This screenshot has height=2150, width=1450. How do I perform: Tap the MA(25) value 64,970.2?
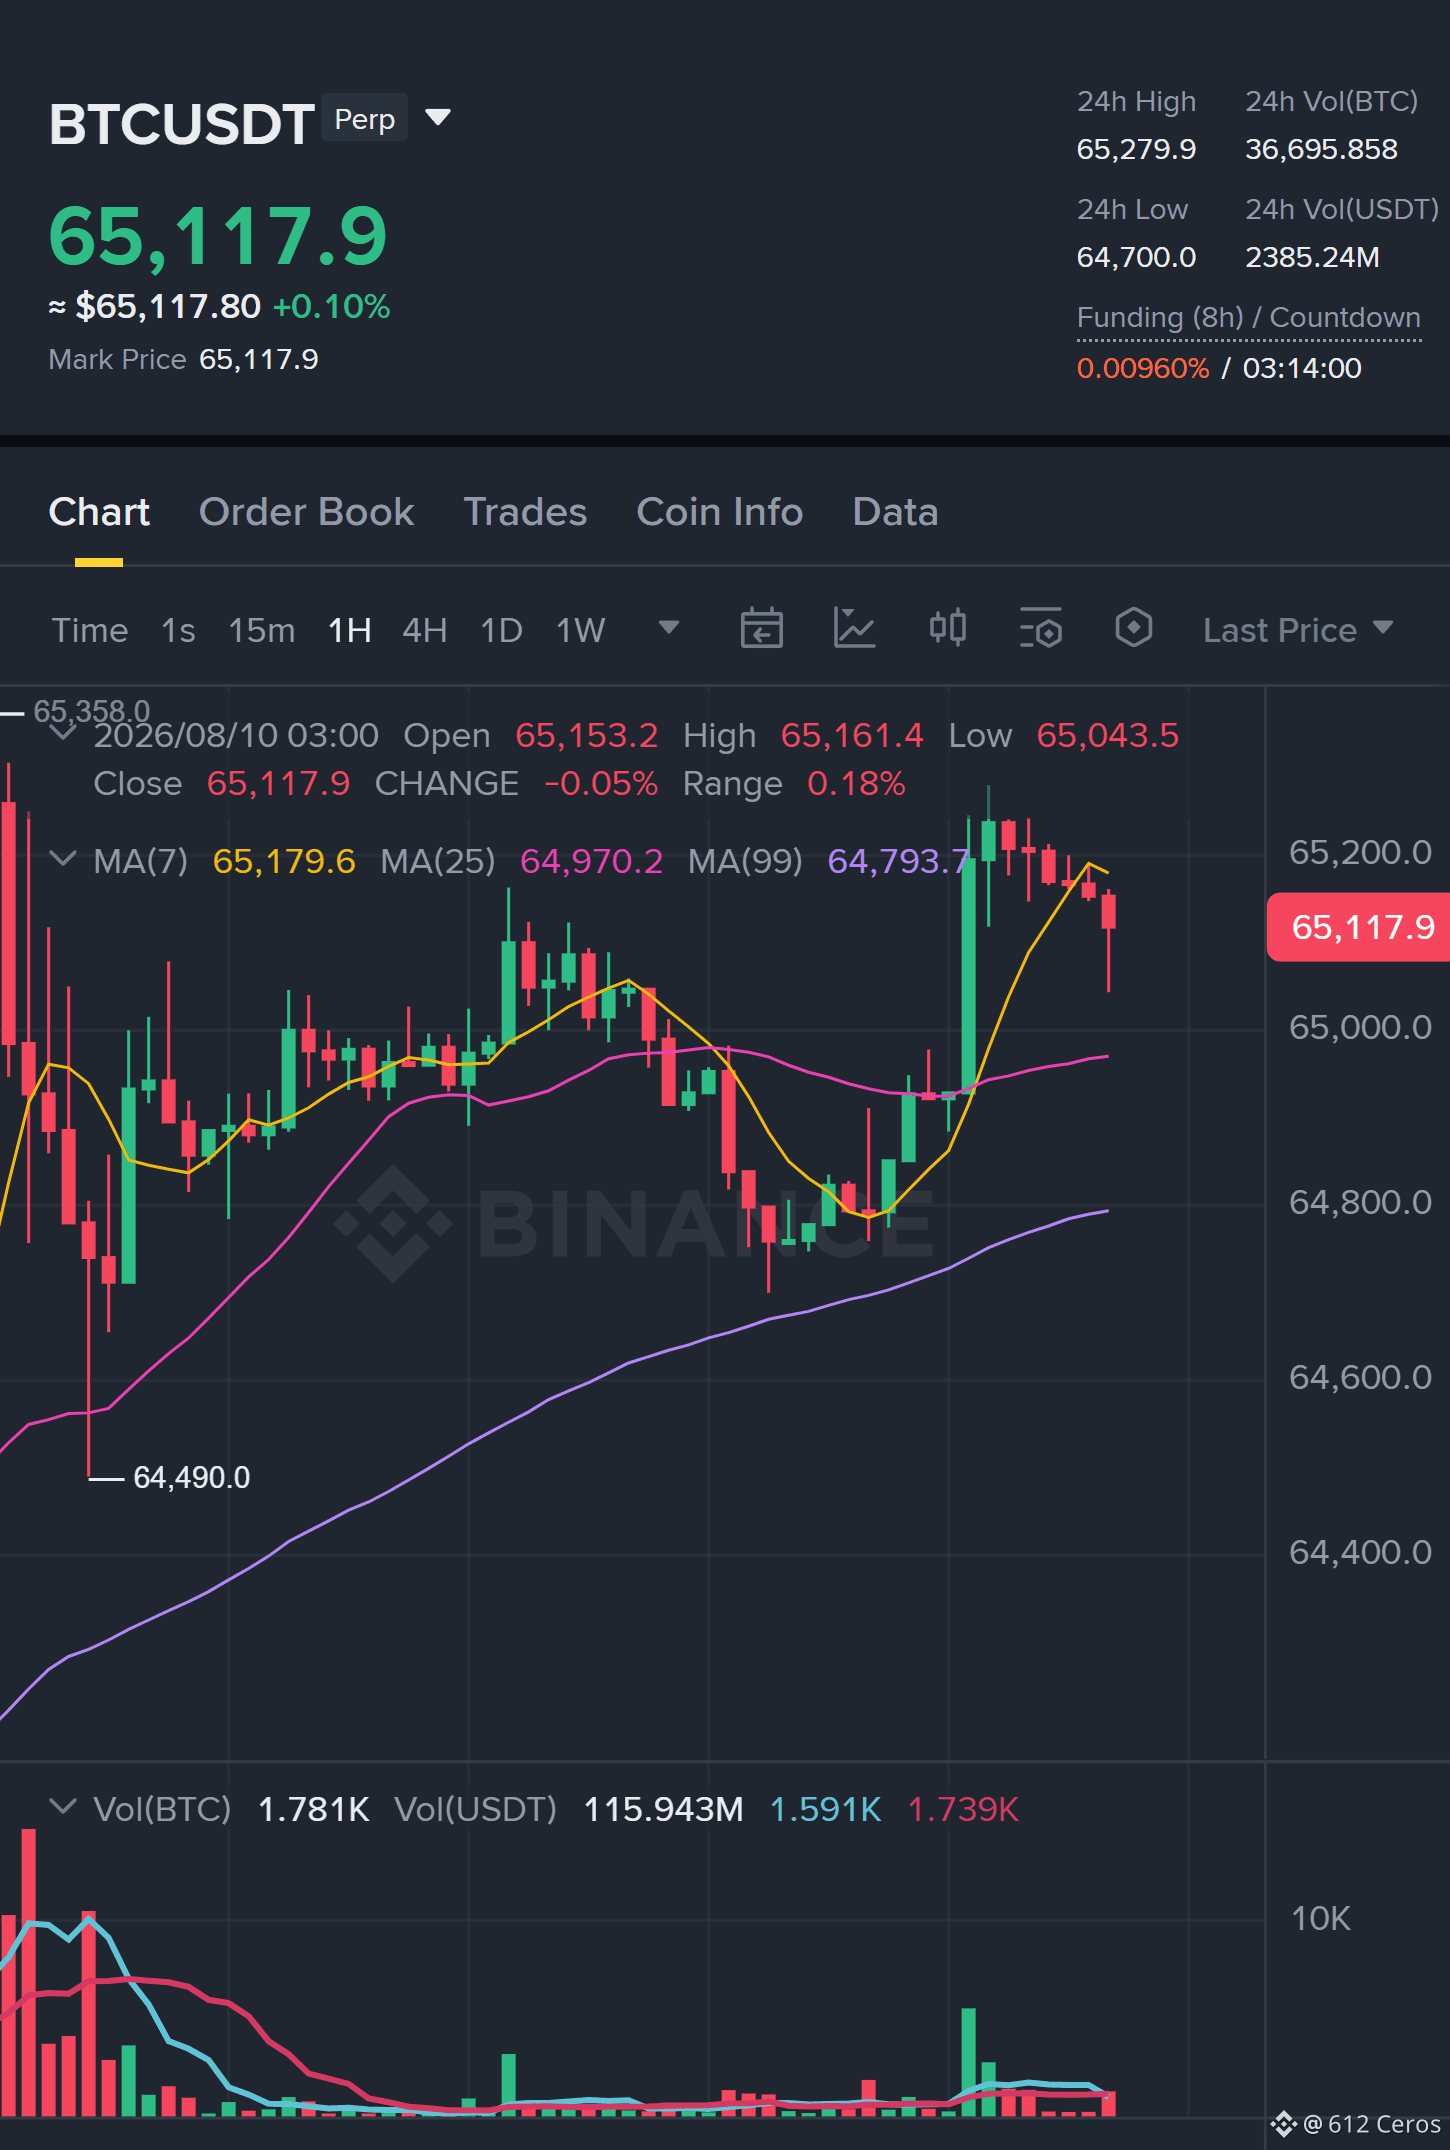[x=592, y=861]
